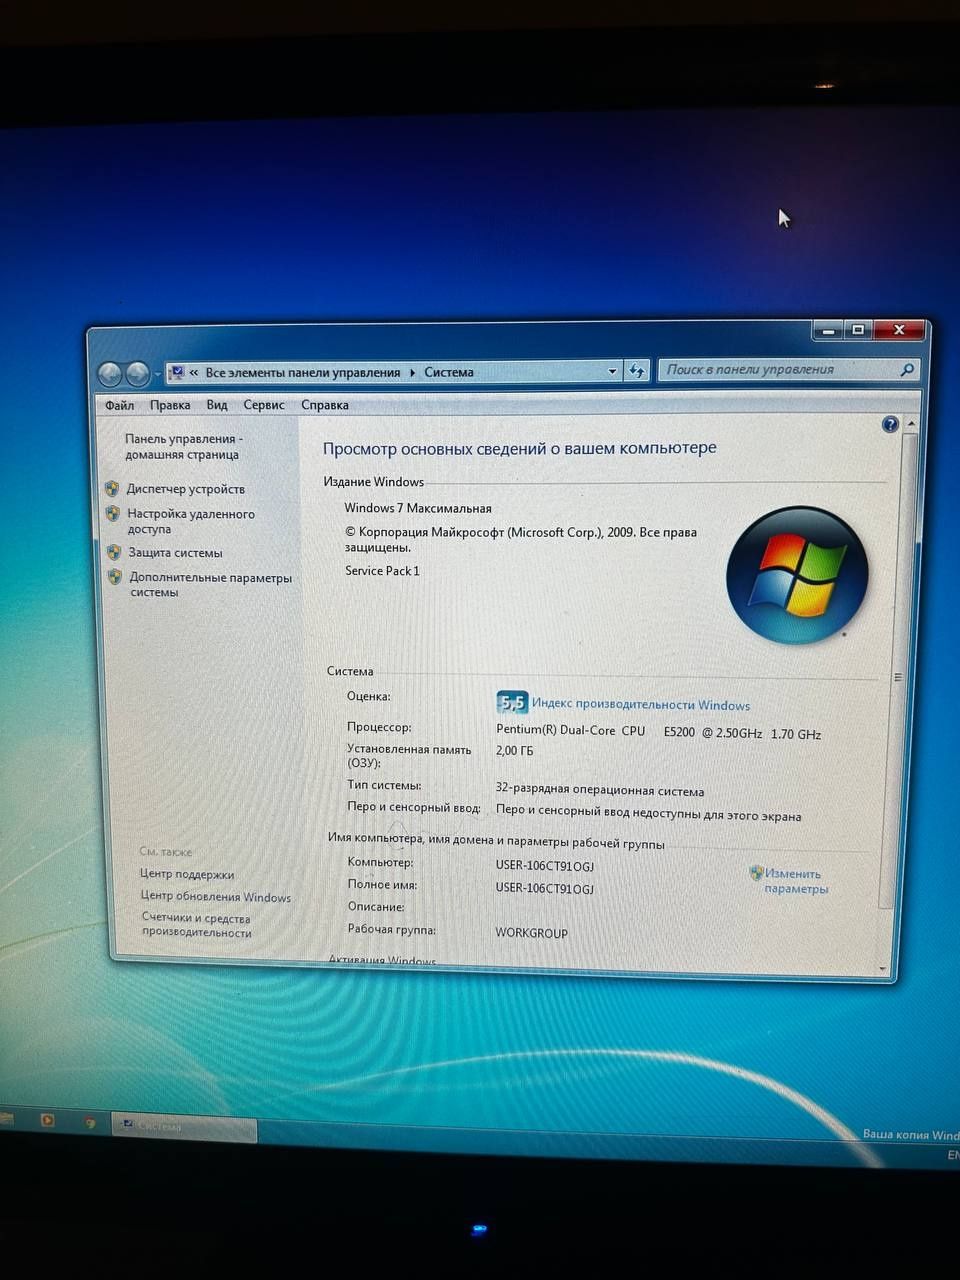The width and height of the screenshot is (960, 1280).
Task: Click the Система breadcrumb segment
Action: [449, 372]
